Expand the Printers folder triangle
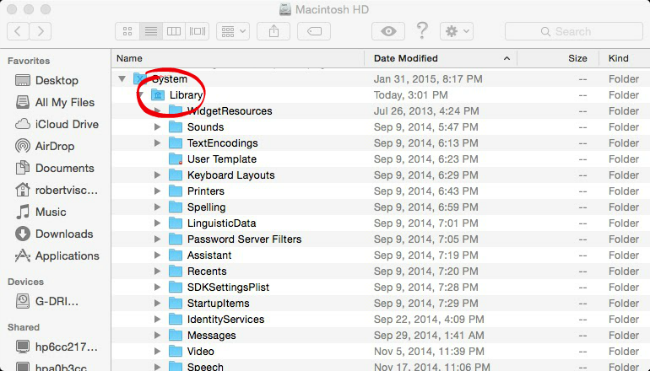The image size is (650, 371). click(157, 191)
